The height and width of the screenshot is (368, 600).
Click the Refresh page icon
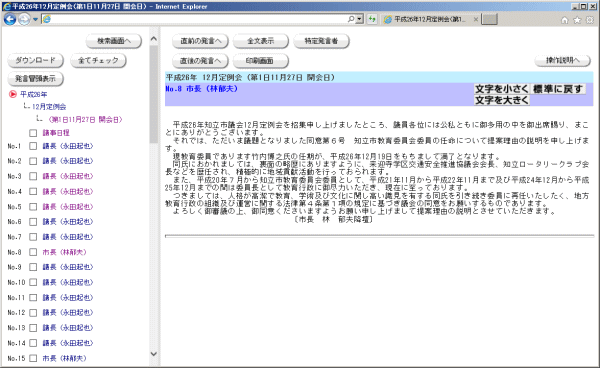tap(372, 19)
